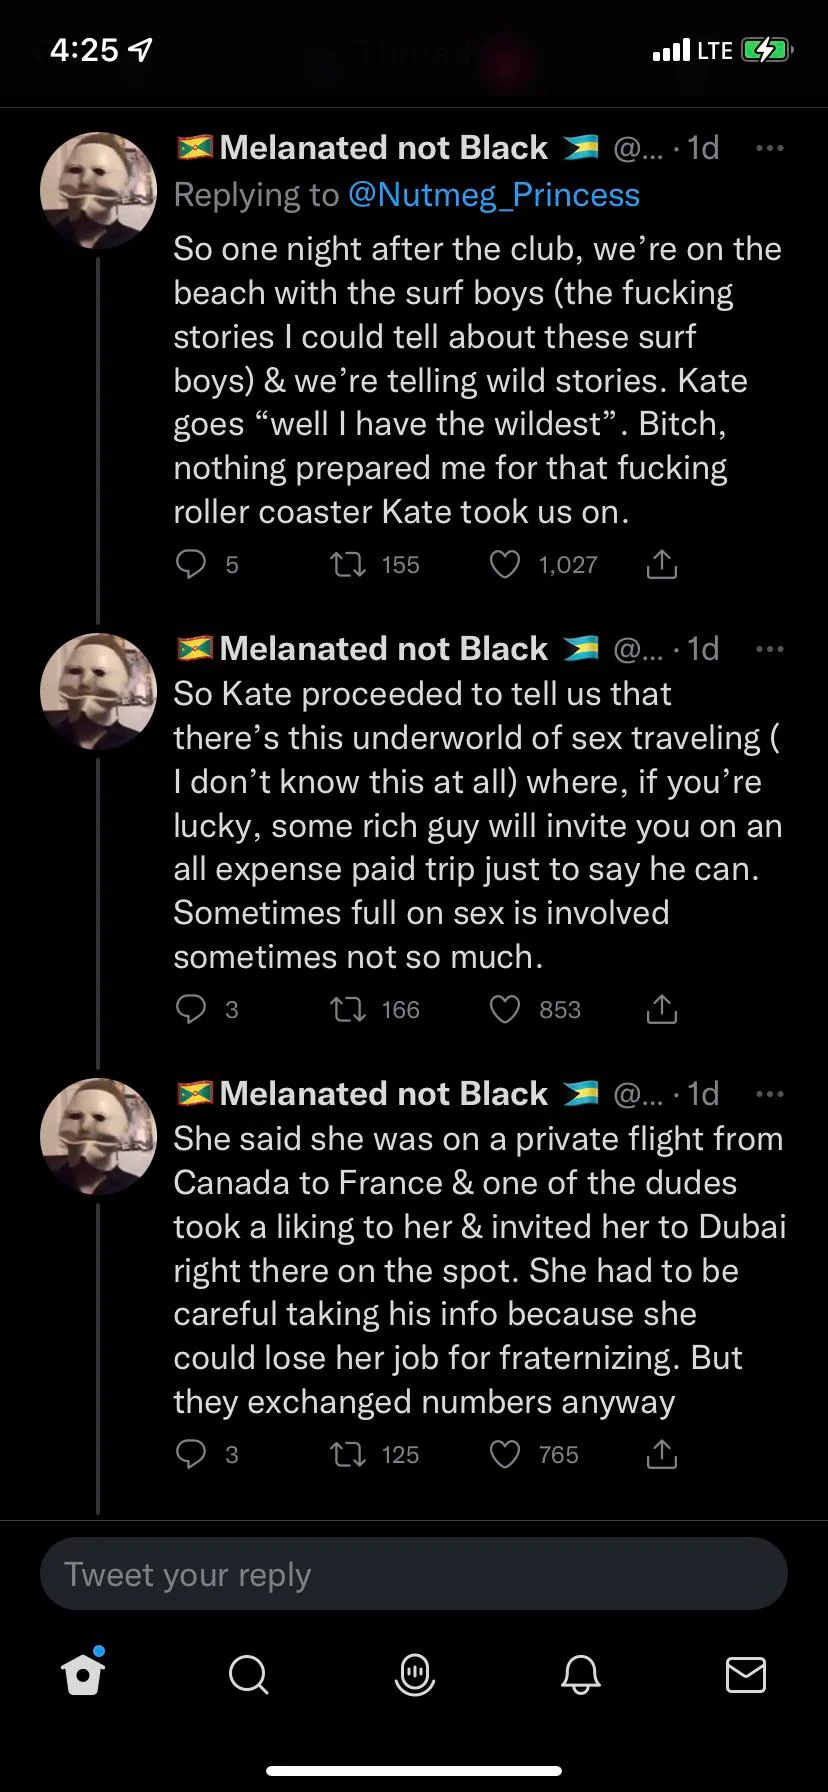Like the tweet with 1,027 likes

pos(505,565)
